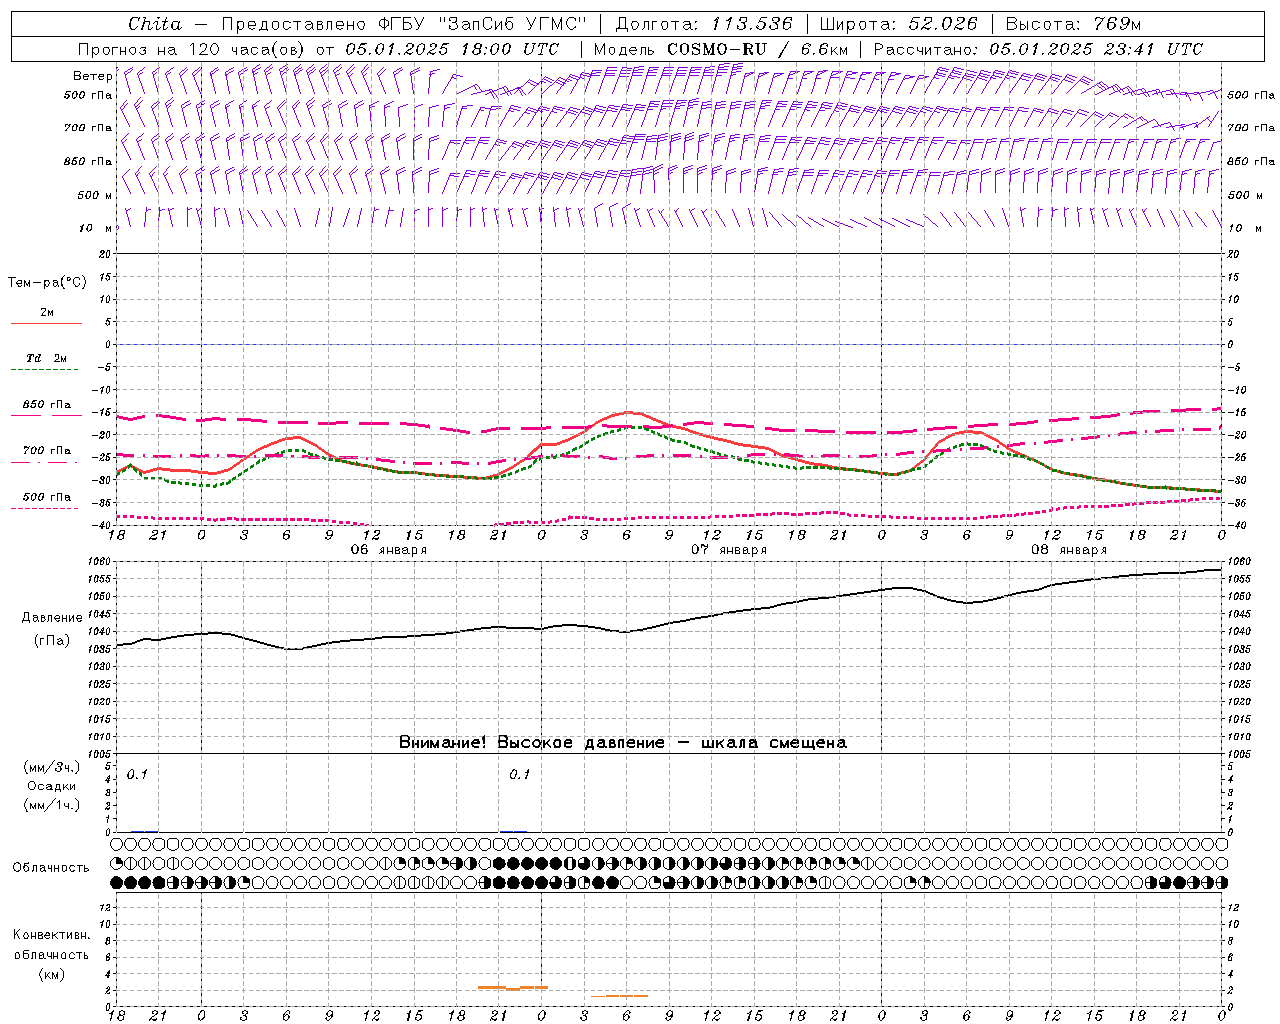The image size is (1280, 1024).
Task: Click the Осадки precipitation label
Action: 52,786
